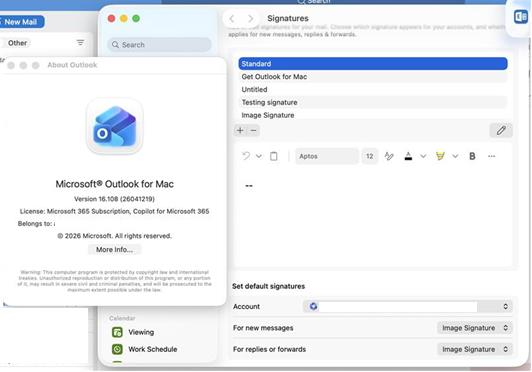The image size is (532, 372).
Task: Open the For new messages signature dropdown
Action: 475,328
